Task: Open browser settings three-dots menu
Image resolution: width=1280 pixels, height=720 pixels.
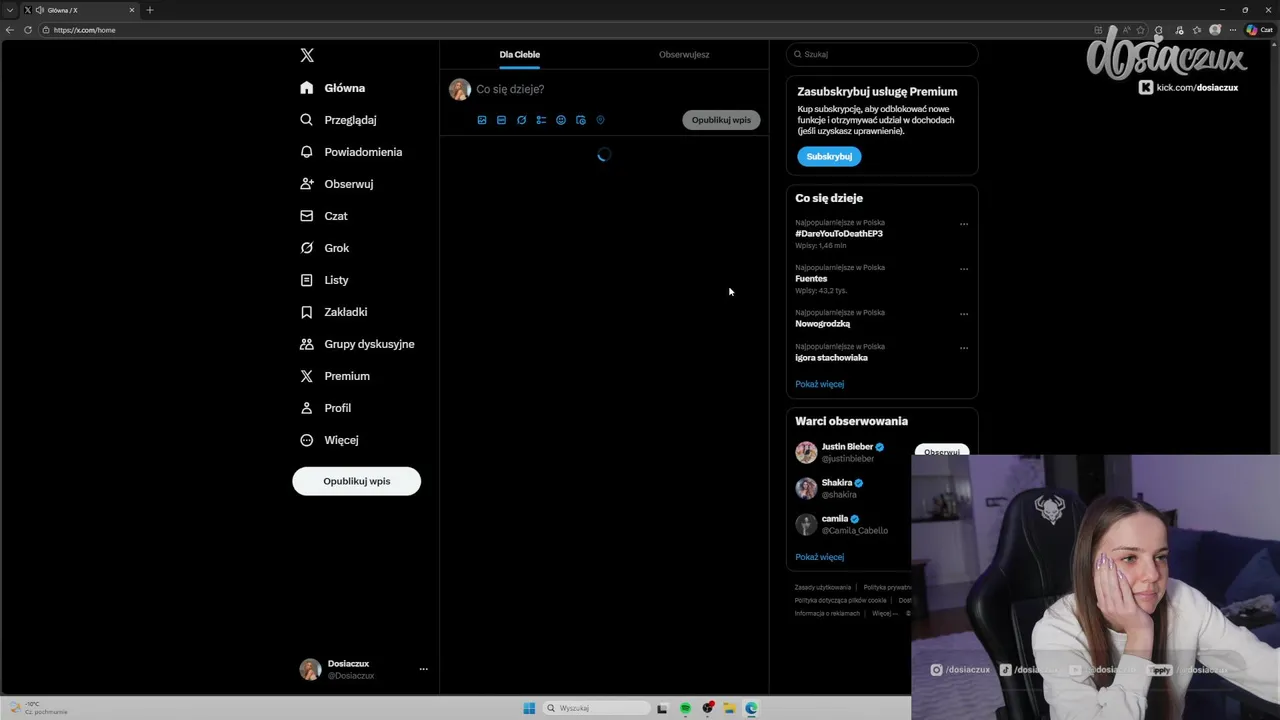Action: [1234, 30]
